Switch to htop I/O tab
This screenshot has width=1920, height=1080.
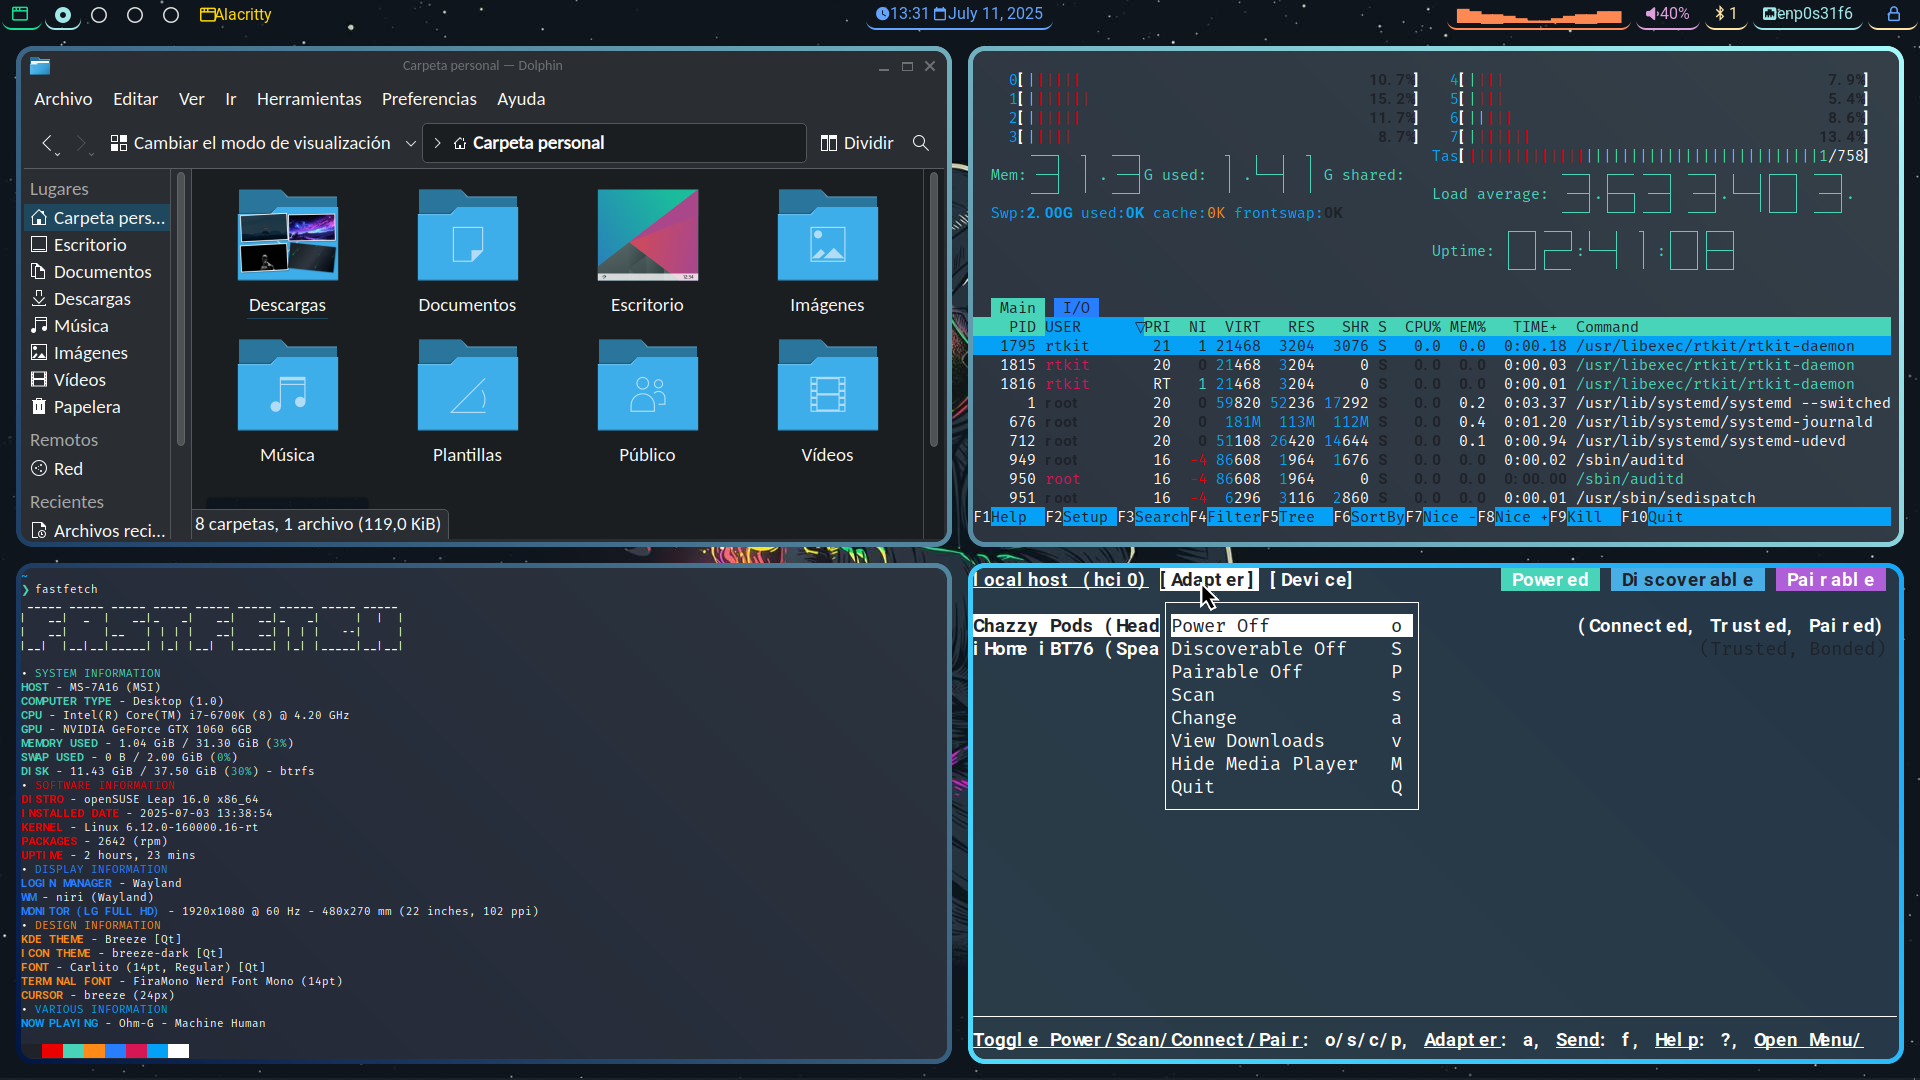coord(1076,308)
